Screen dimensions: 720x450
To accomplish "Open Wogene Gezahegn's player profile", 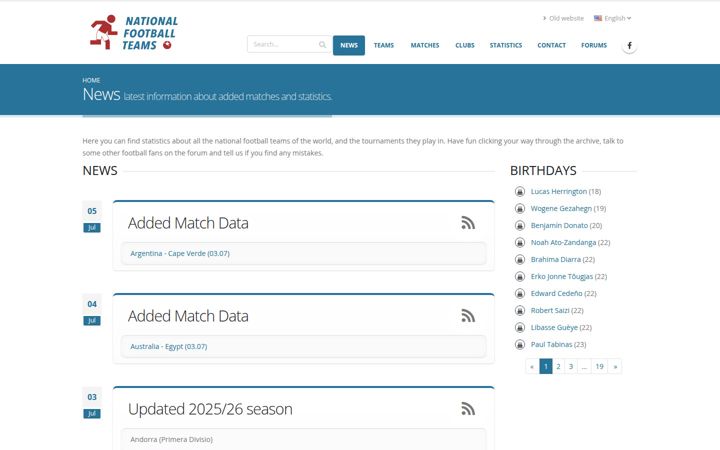I will 561,208.
